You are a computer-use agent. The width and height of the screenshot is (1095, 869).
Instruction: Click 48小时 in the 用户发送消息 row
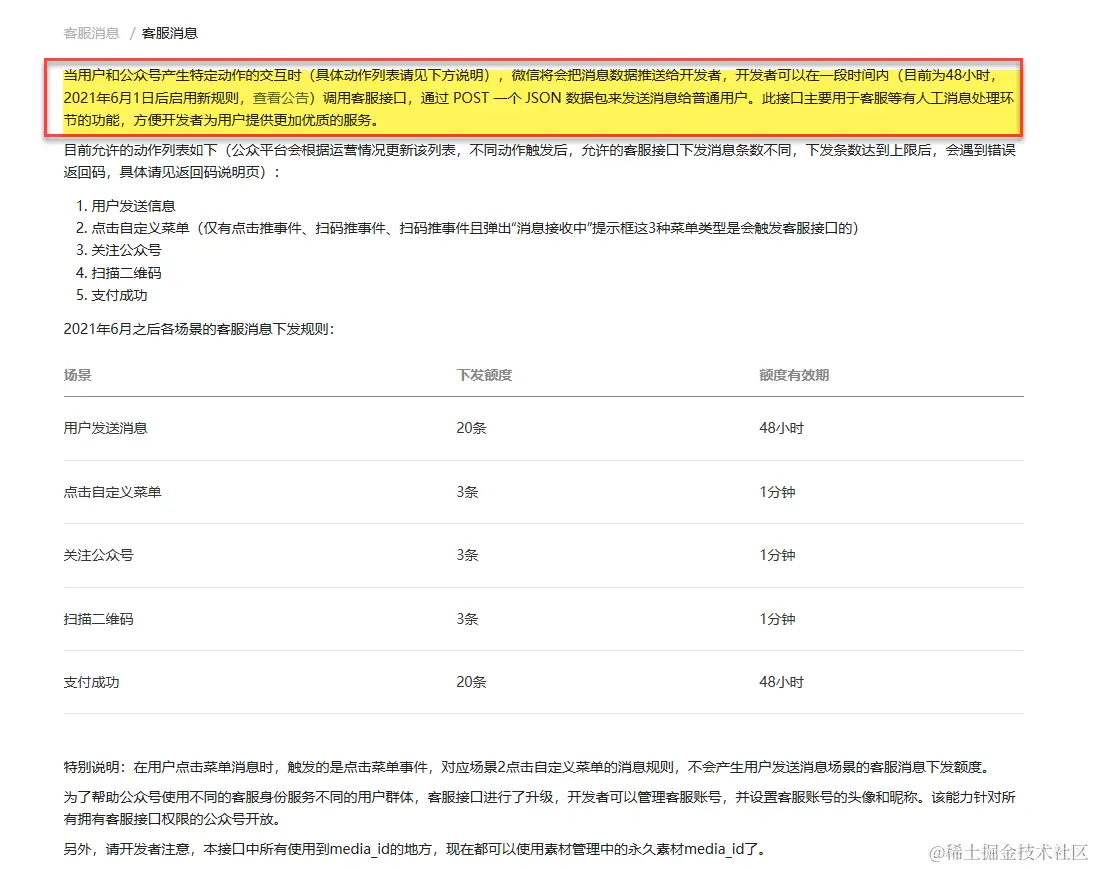pyautogui.click(x=781, y=428)
